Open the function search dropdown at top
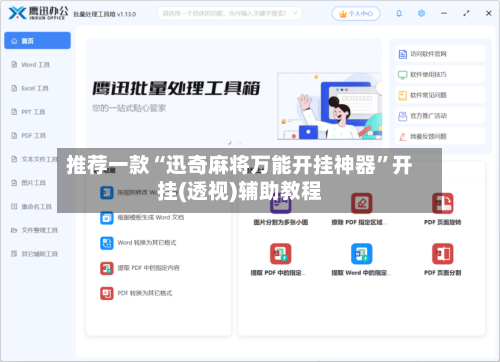The image size is (500, 362). (230, 14)
